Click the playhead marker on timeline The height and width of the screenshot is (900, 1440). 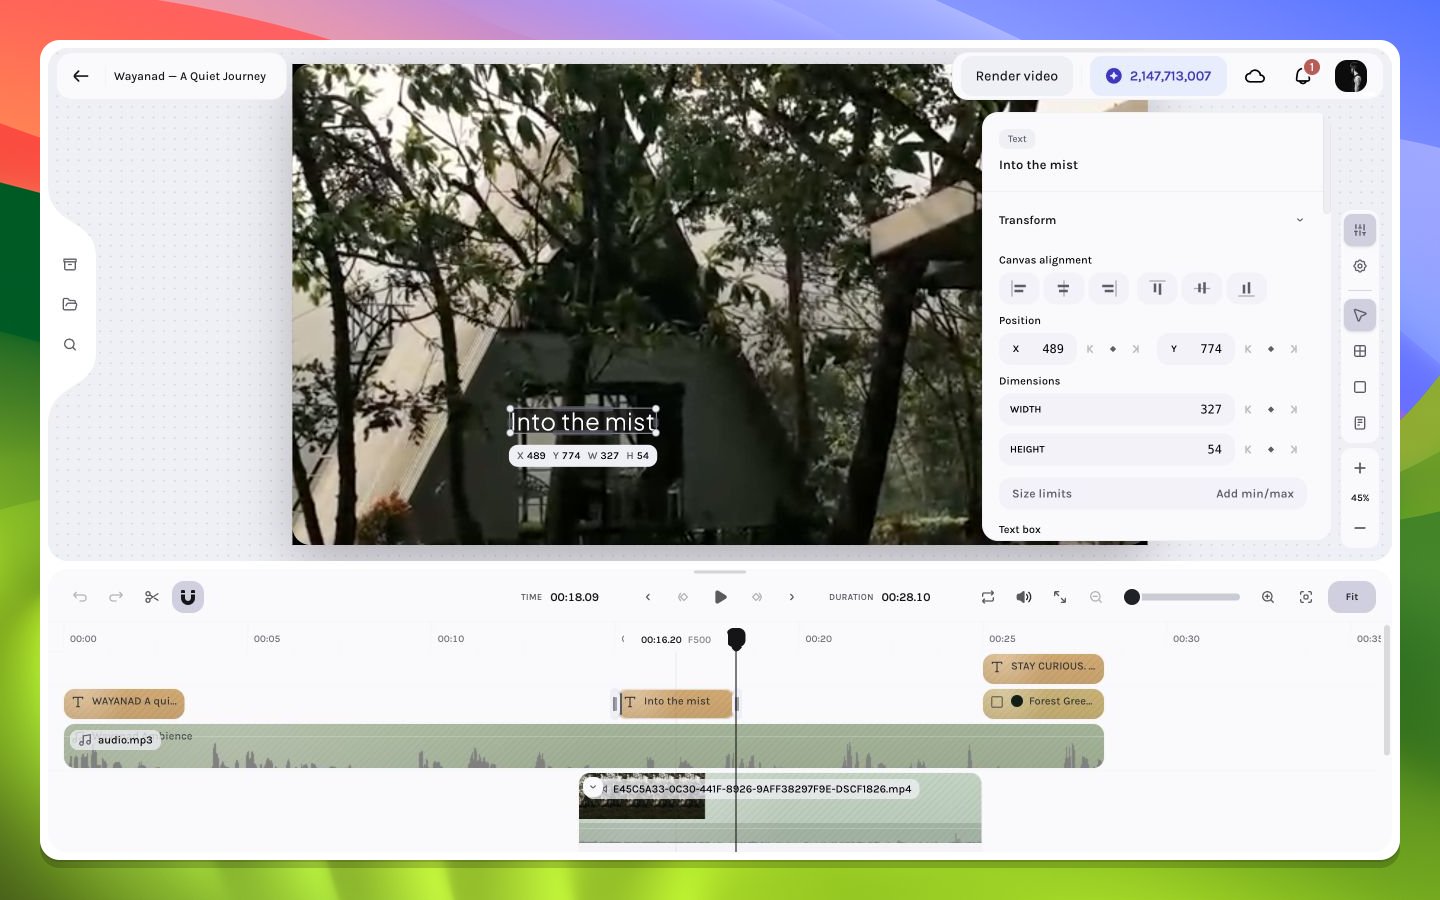pyautogui.click(x=736, y=638)
